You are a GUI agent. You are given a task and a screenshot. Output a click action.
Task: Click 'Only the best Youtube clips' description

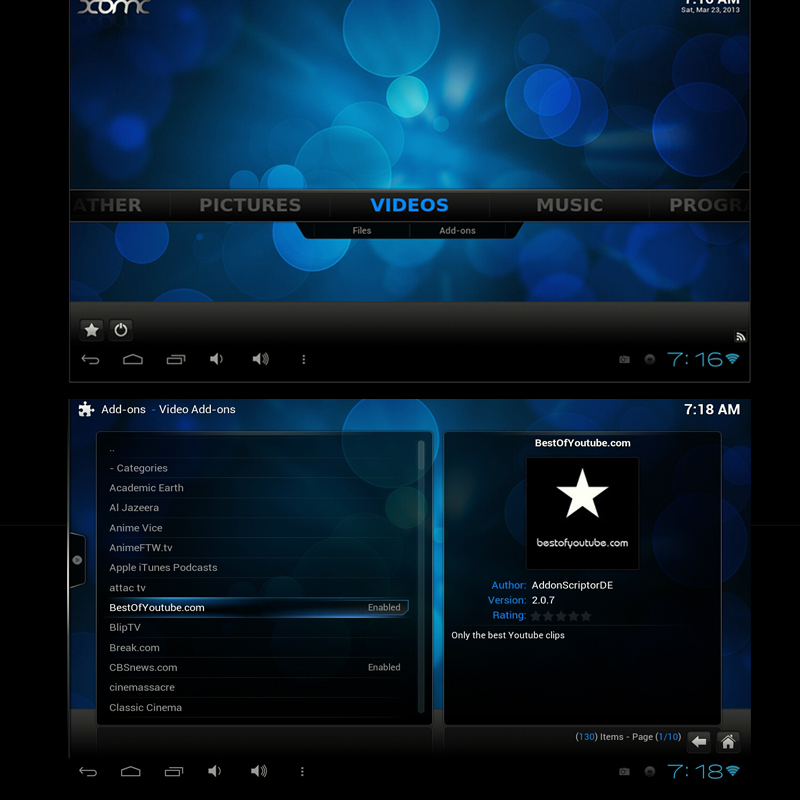[x=508, y=635]
